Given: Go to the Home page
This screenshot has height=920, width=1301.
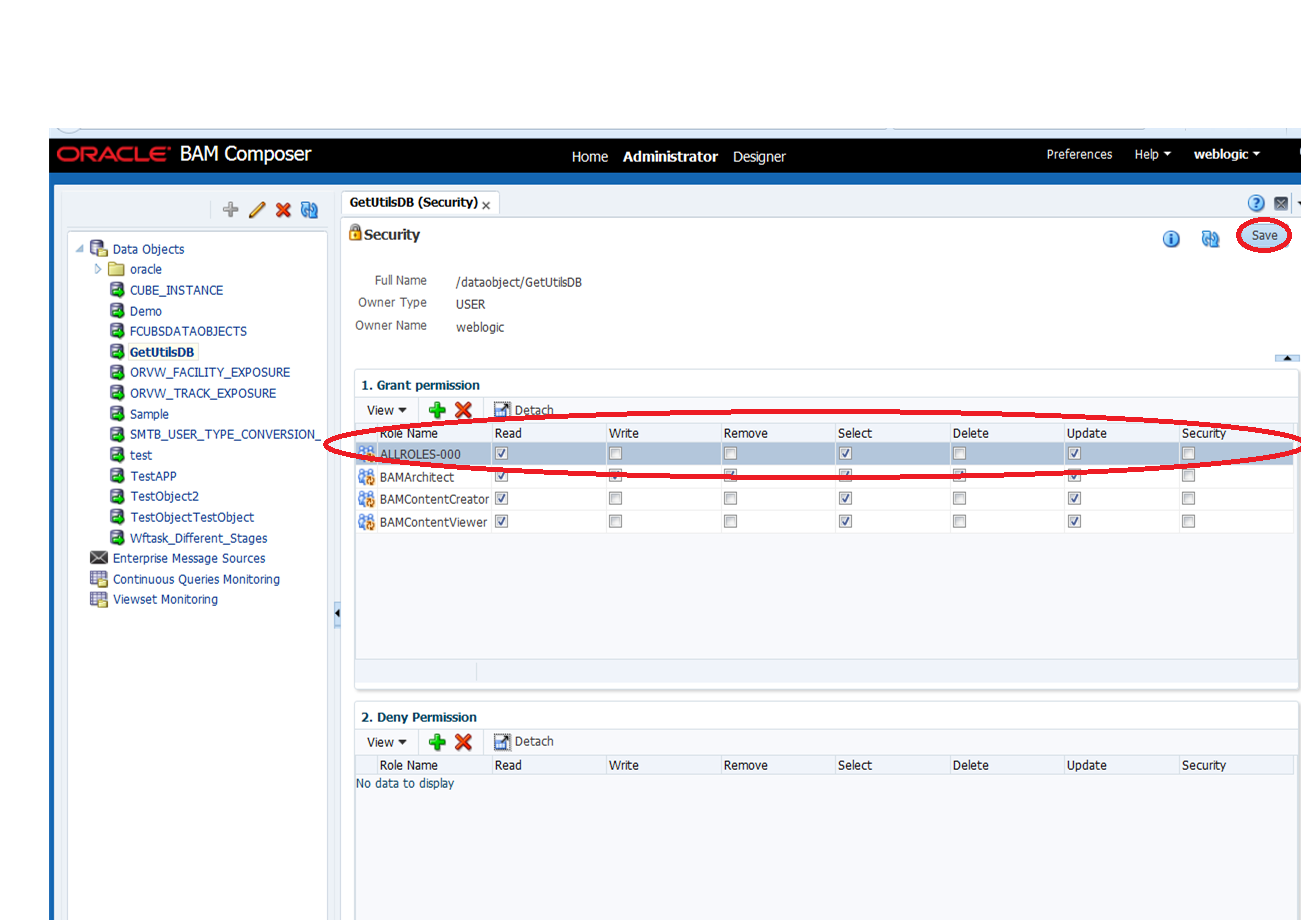Looking at the screenshot, I should coord(590,157).
